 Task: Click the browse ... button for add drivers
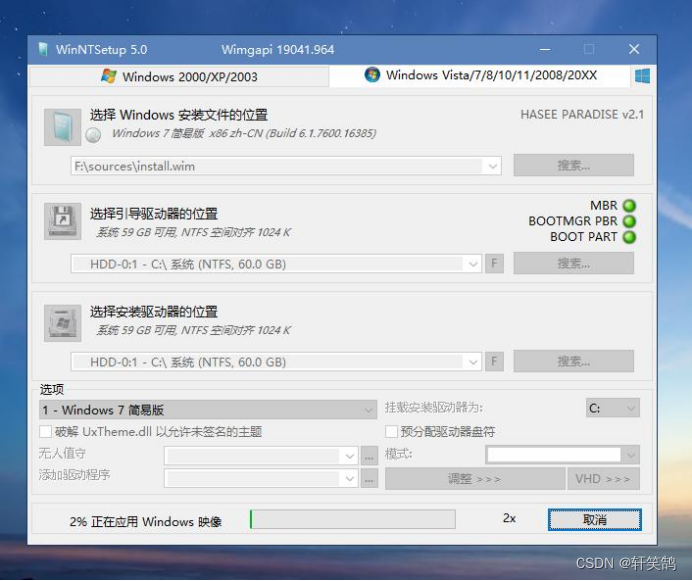pos(369,478)
